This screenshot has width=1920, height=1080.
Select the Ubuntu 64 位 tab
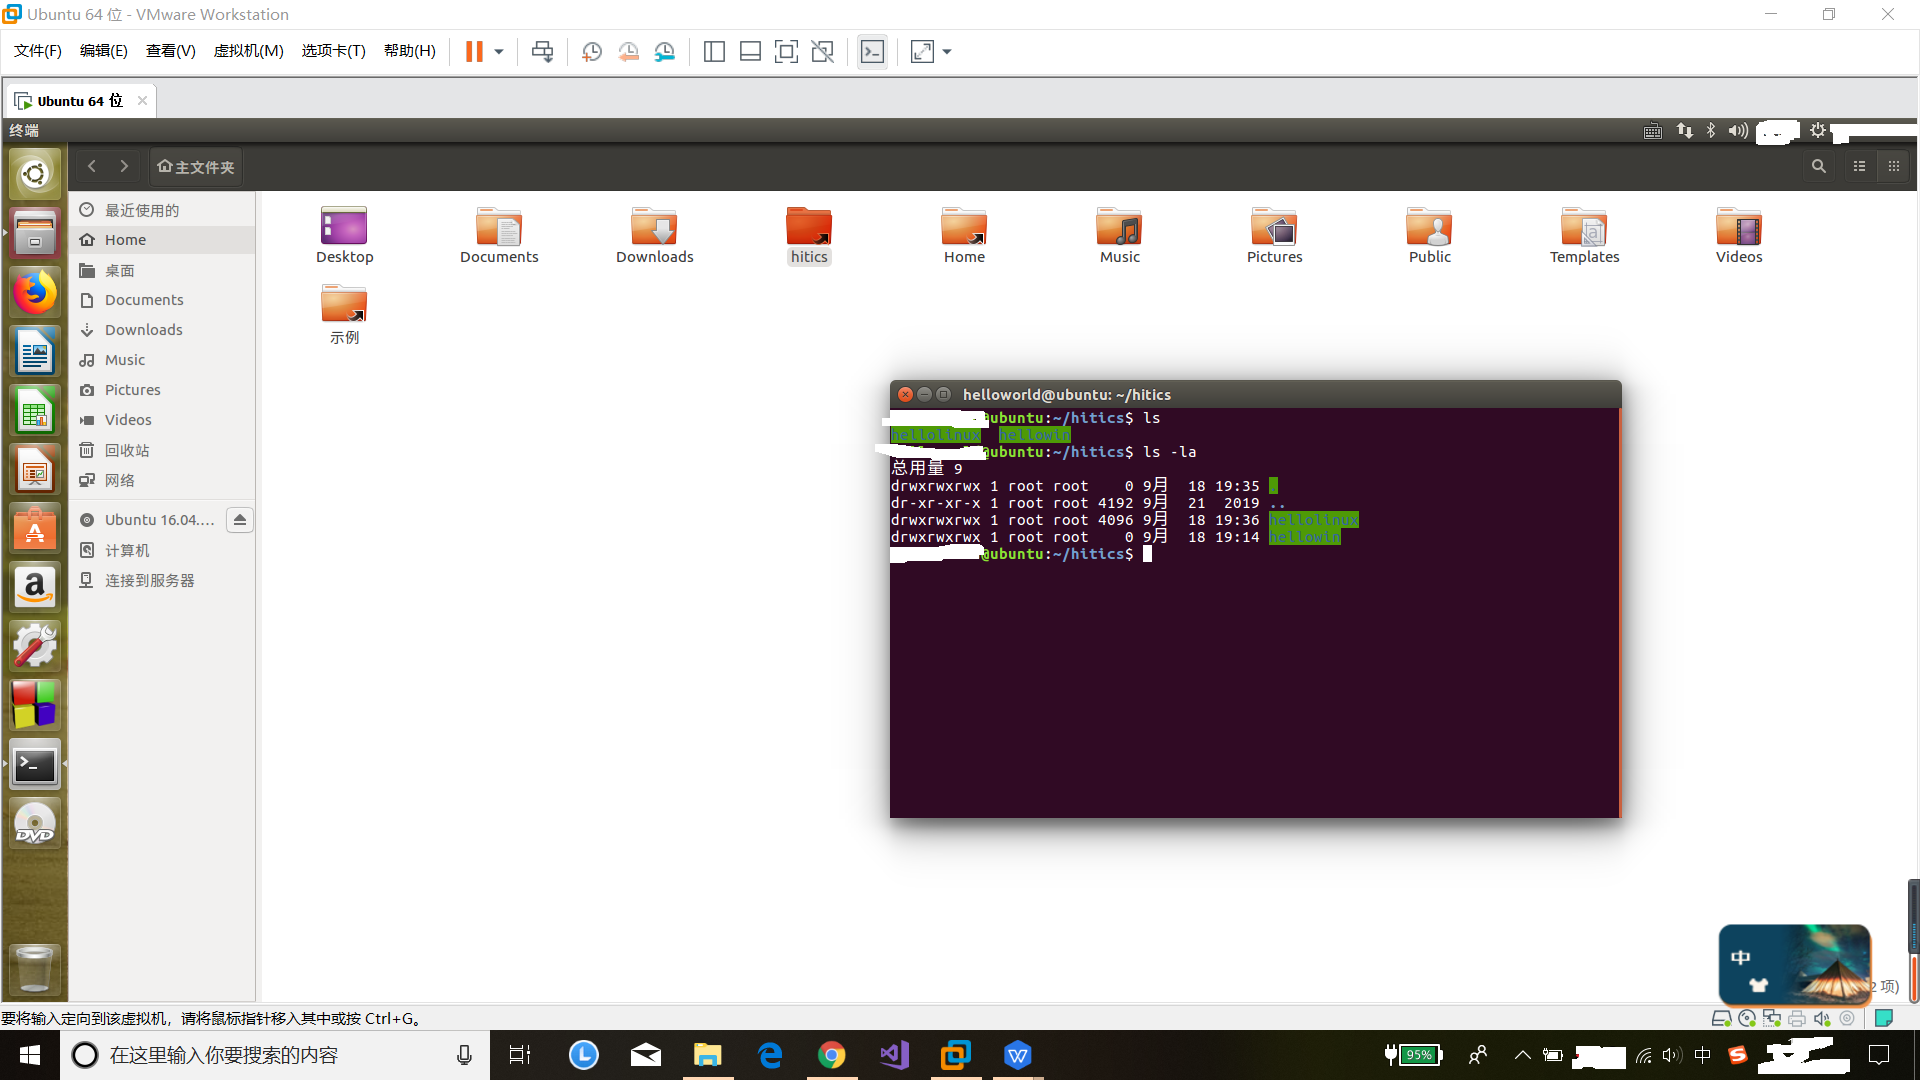[75, 100]
